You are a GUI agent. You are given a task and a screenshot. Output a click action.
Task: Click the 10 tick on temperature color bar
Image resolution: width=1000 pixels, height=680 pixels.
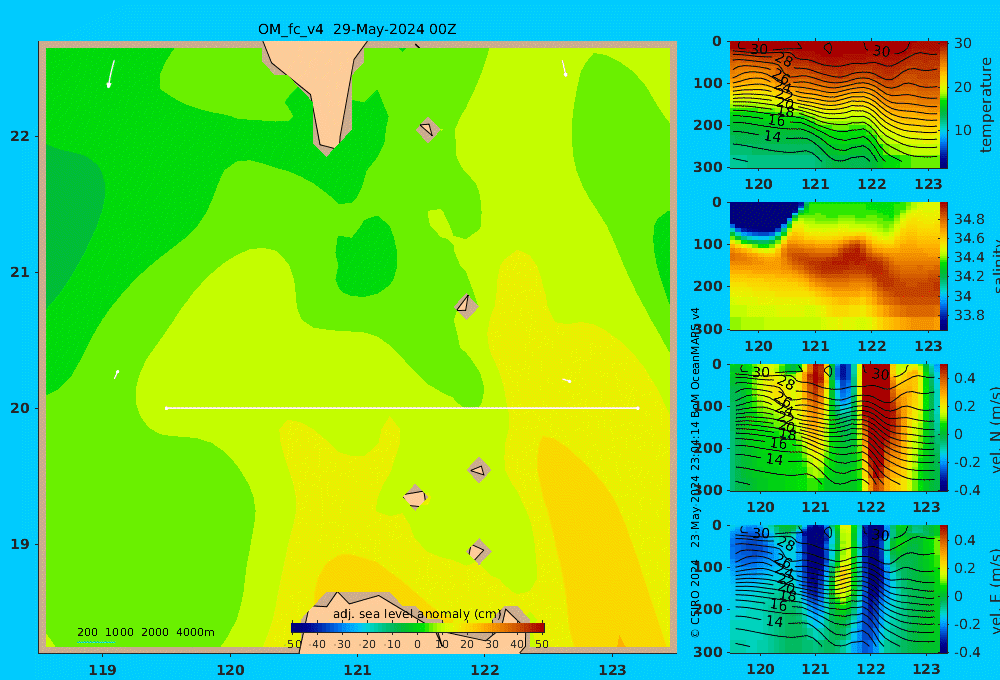(x=962, y=130)
